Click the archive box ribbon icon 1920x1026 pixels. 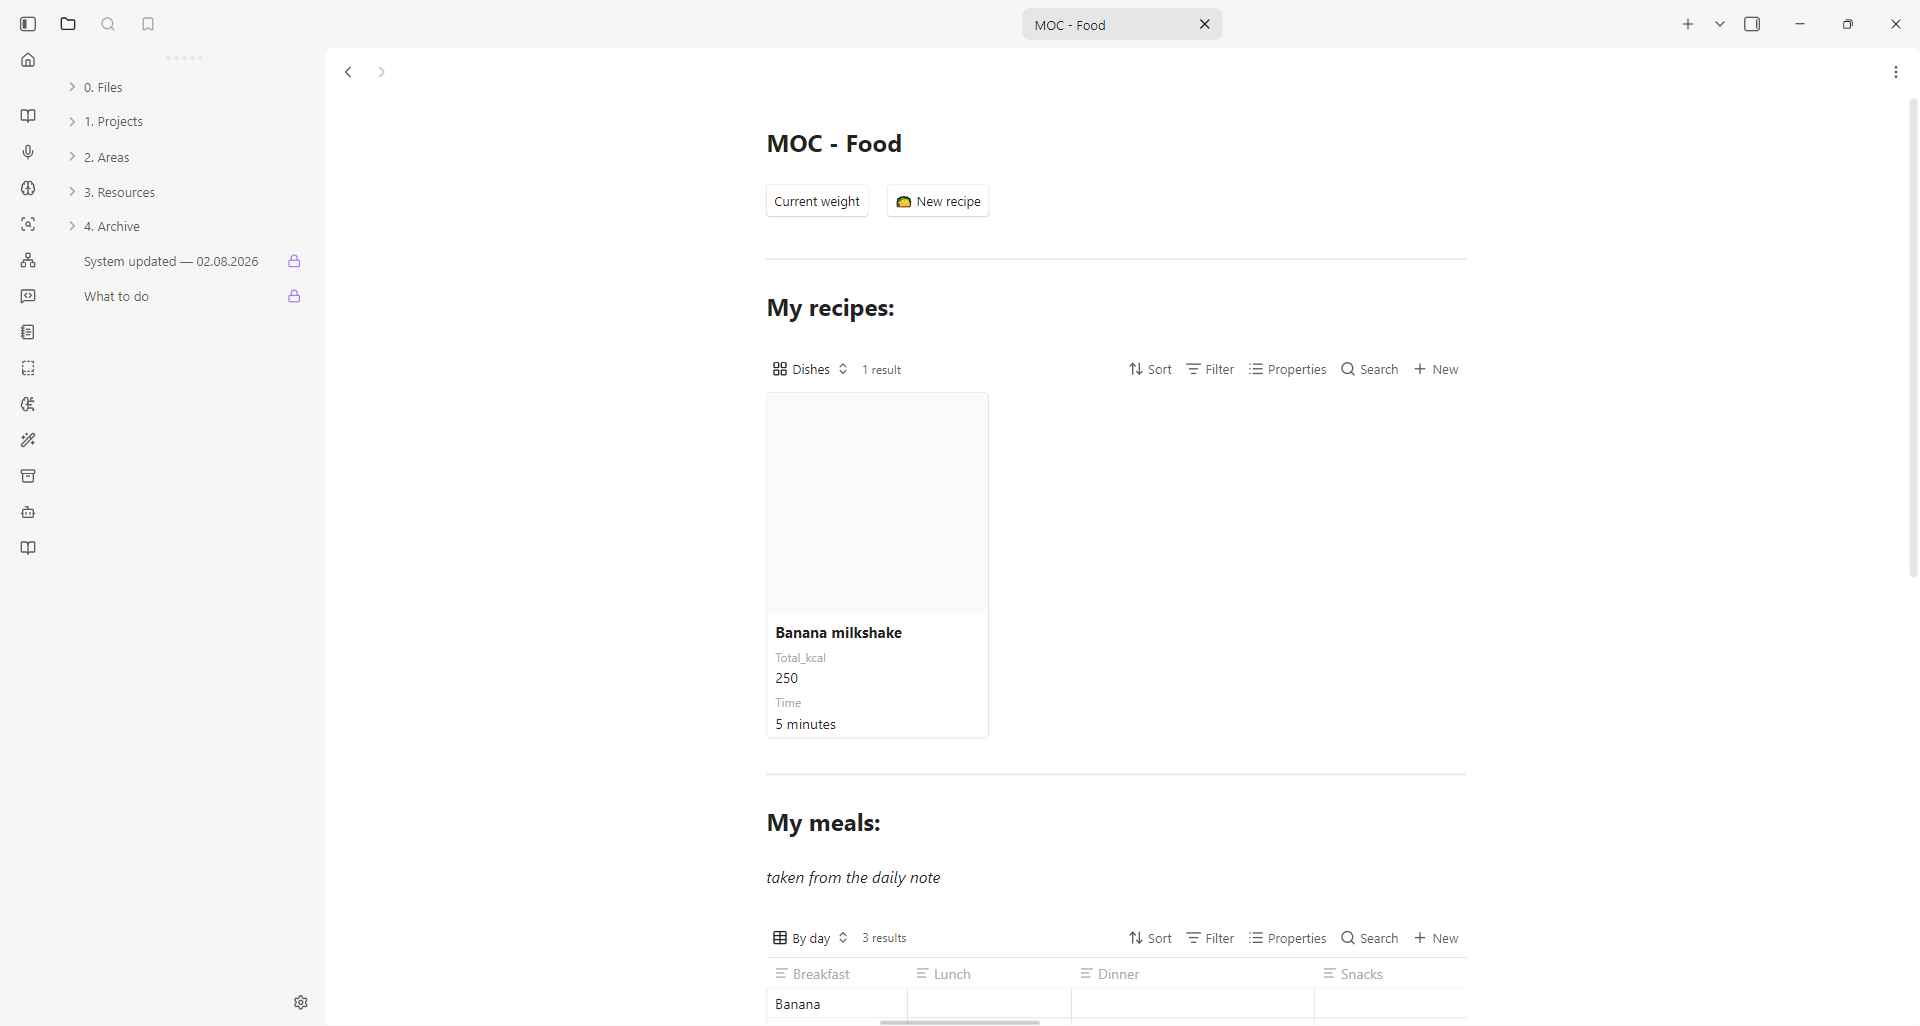pyautogui.click(x=28, y=476)
